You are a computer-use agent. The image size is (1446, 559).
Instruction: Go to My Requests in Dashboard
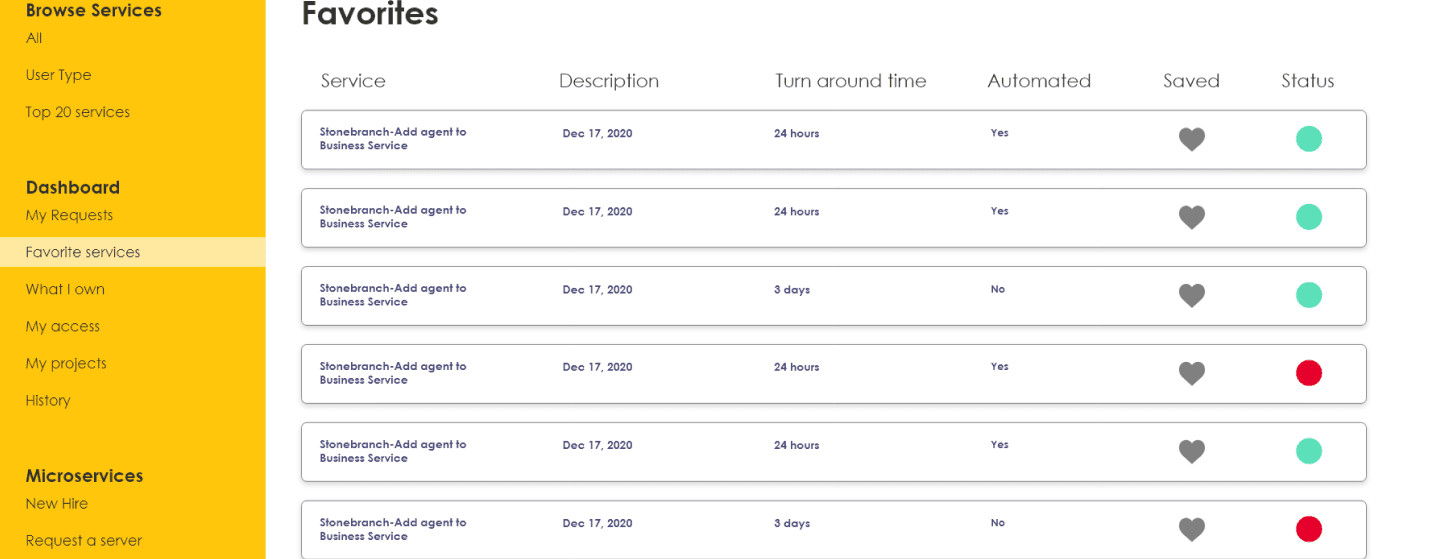point(69,215)
